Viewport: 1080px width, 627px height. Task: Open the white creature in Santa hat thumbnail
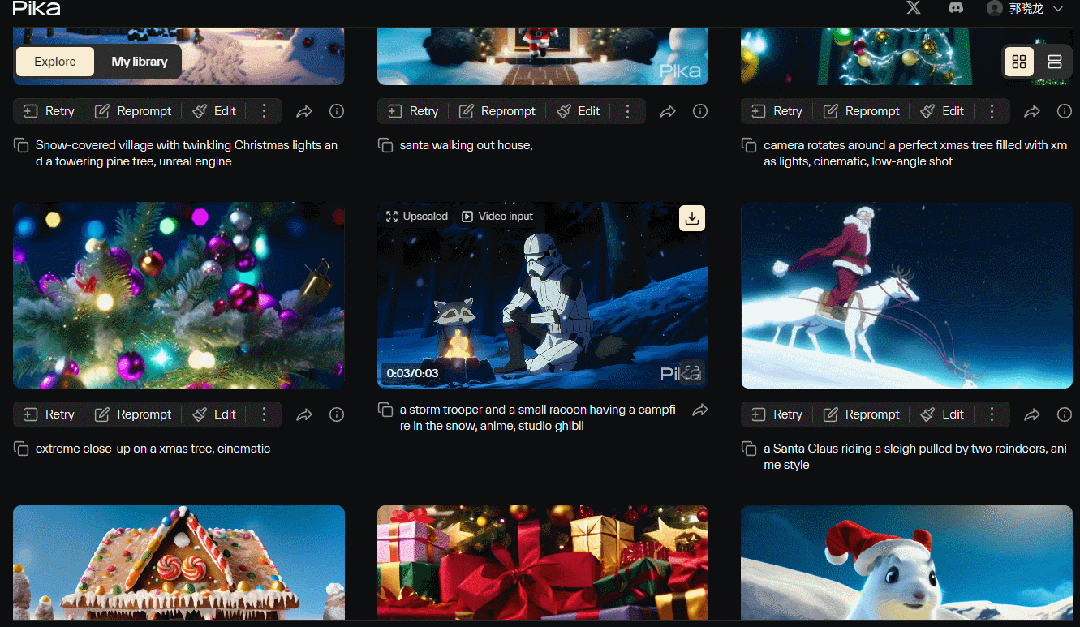point(906,562)
